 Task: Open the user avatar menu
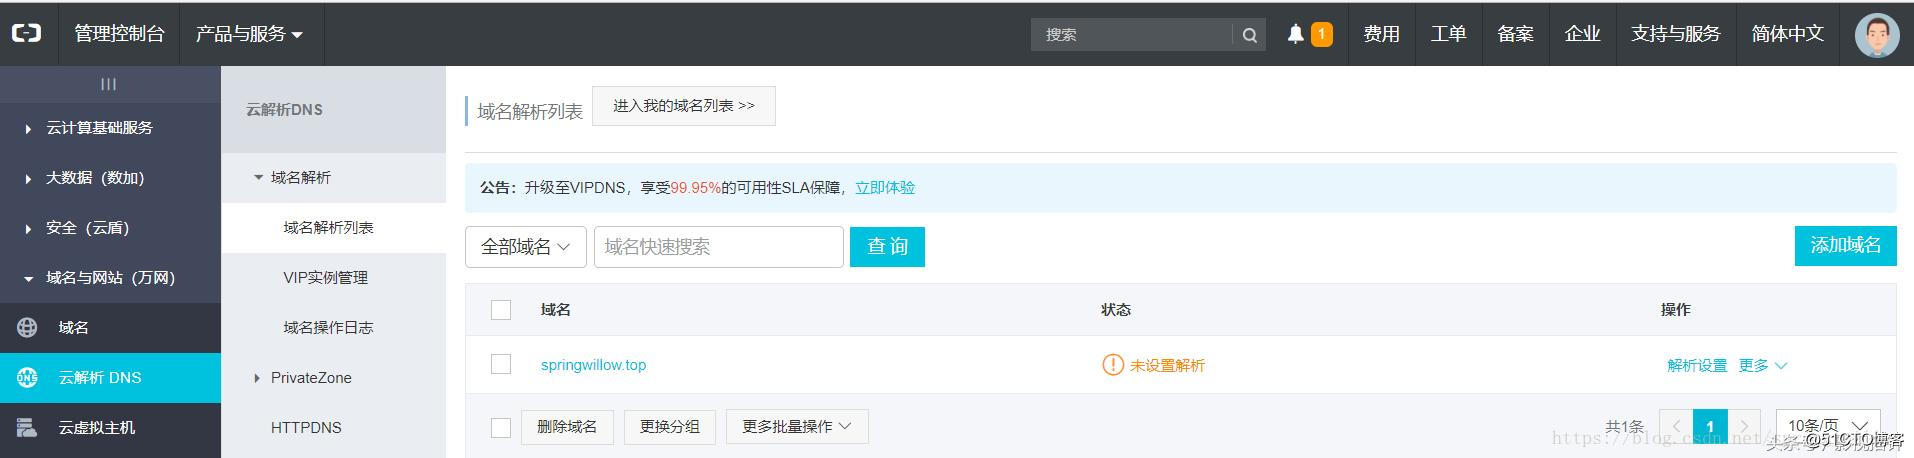1876,34
